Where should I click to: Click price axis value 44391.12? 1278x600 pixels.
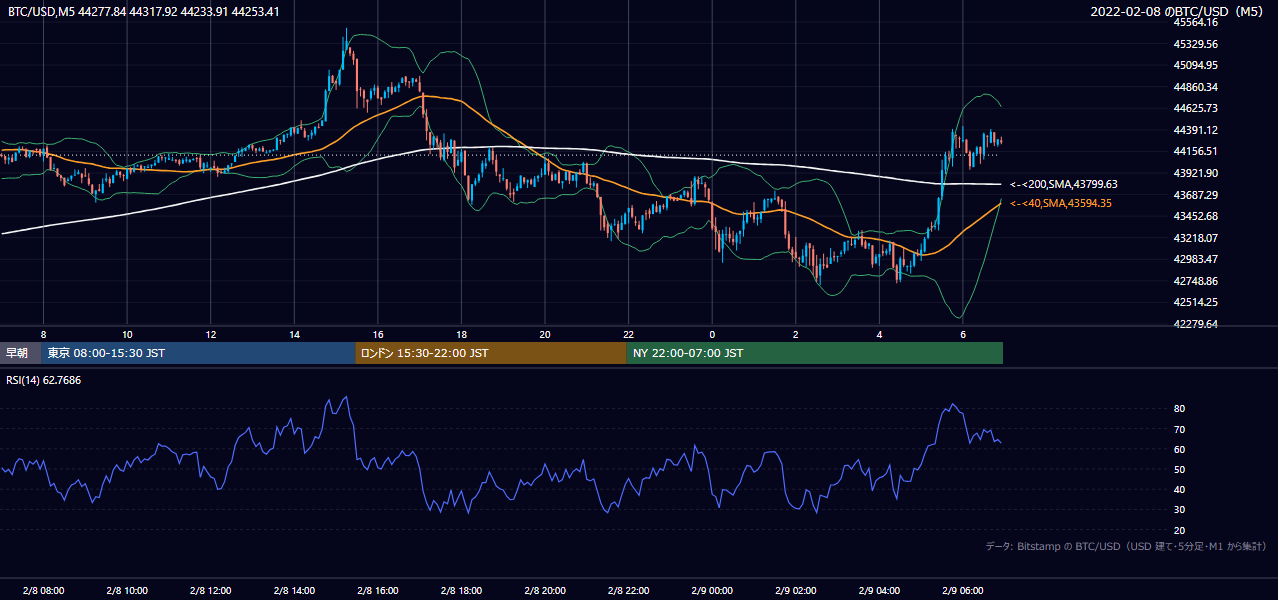[x=1195, y=130]
